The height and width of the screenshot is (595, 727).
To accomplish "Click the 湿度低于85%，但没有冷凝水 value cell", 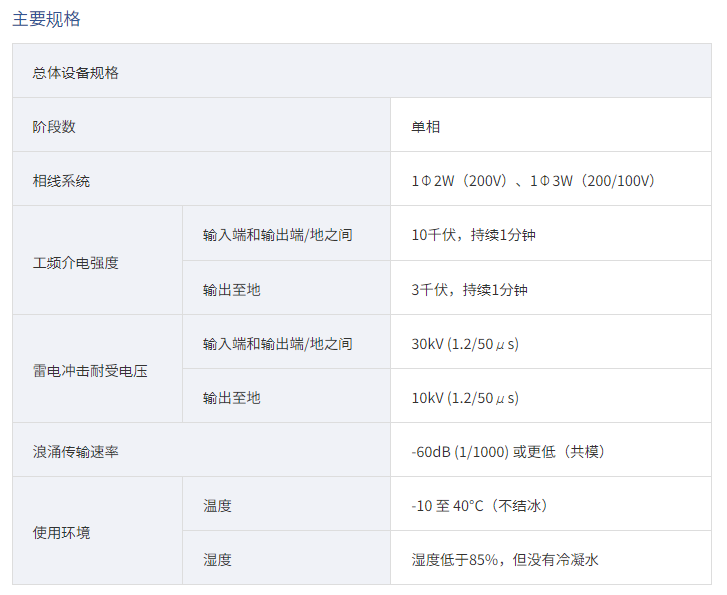I will click(x=505, y=560).
